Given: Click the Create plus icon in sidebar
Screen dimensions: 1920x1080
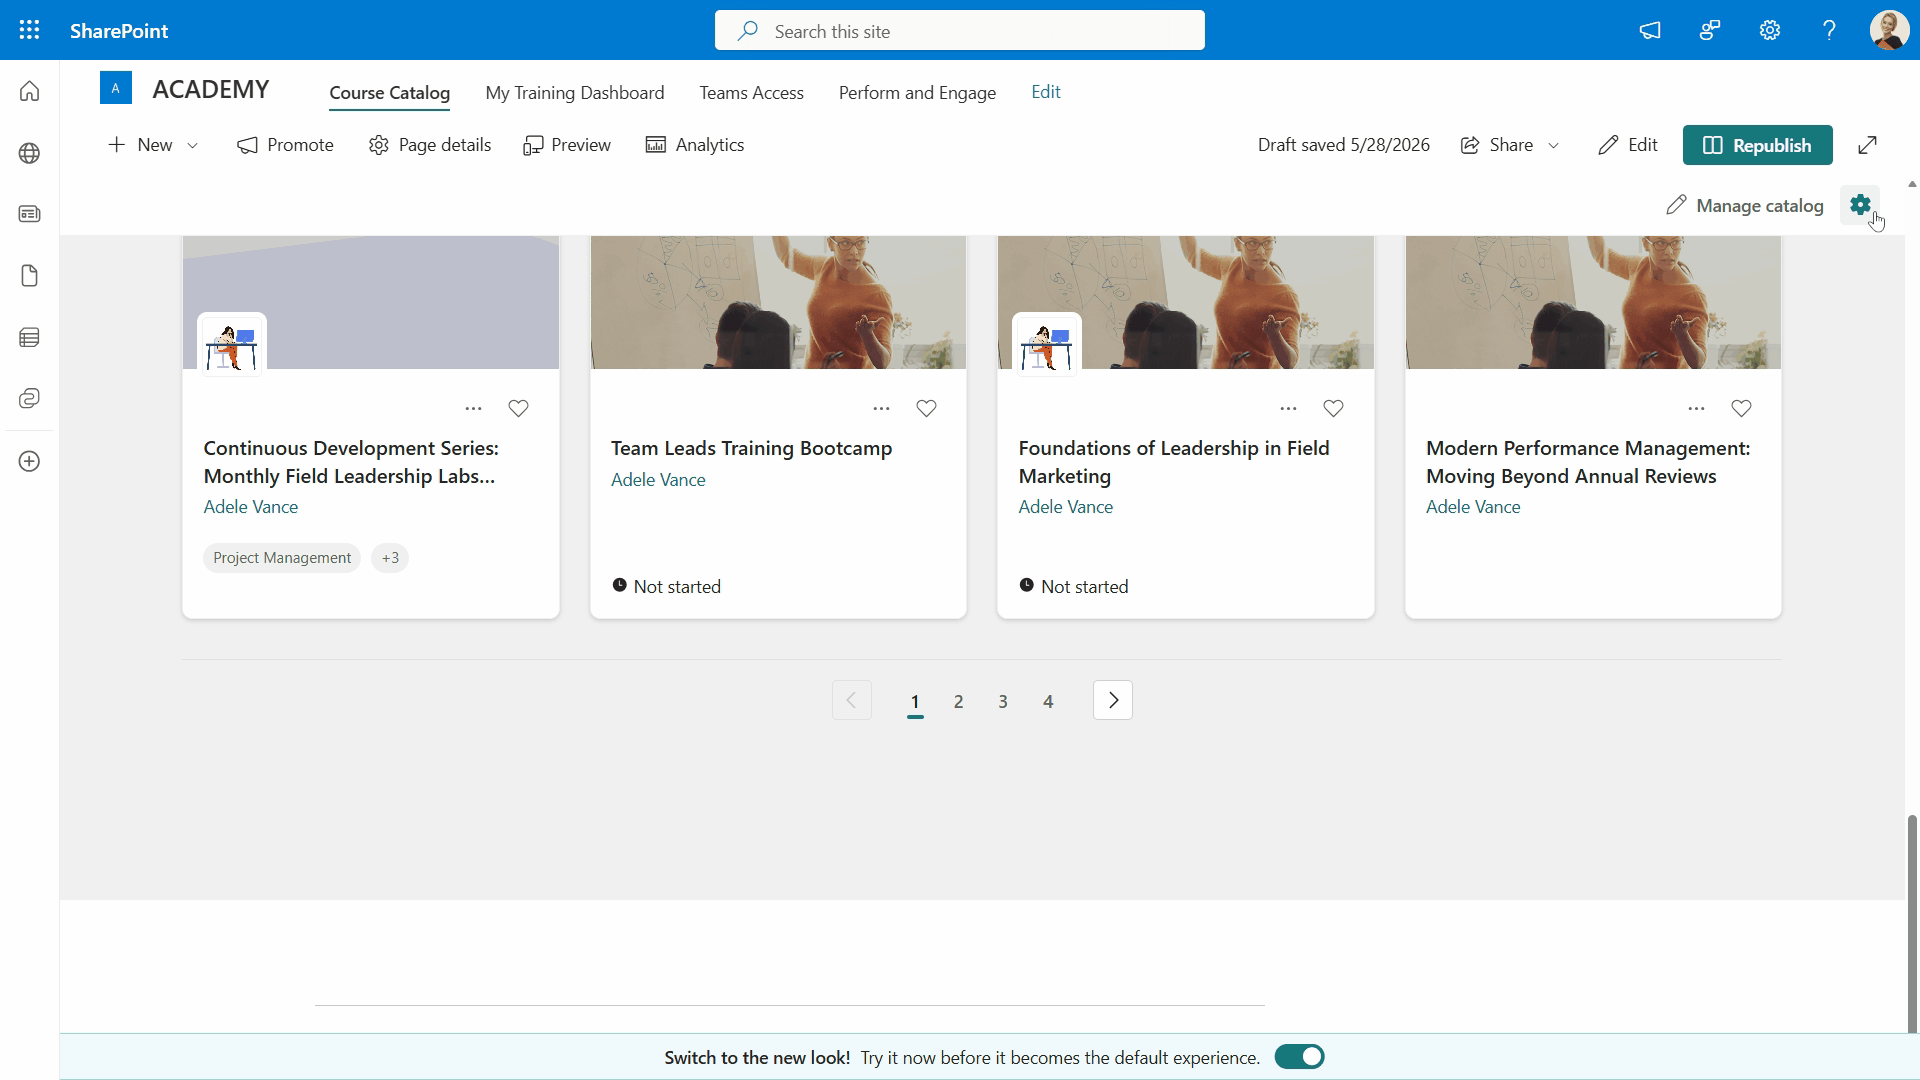Looking at the screenshot, I should click(30, 461).
